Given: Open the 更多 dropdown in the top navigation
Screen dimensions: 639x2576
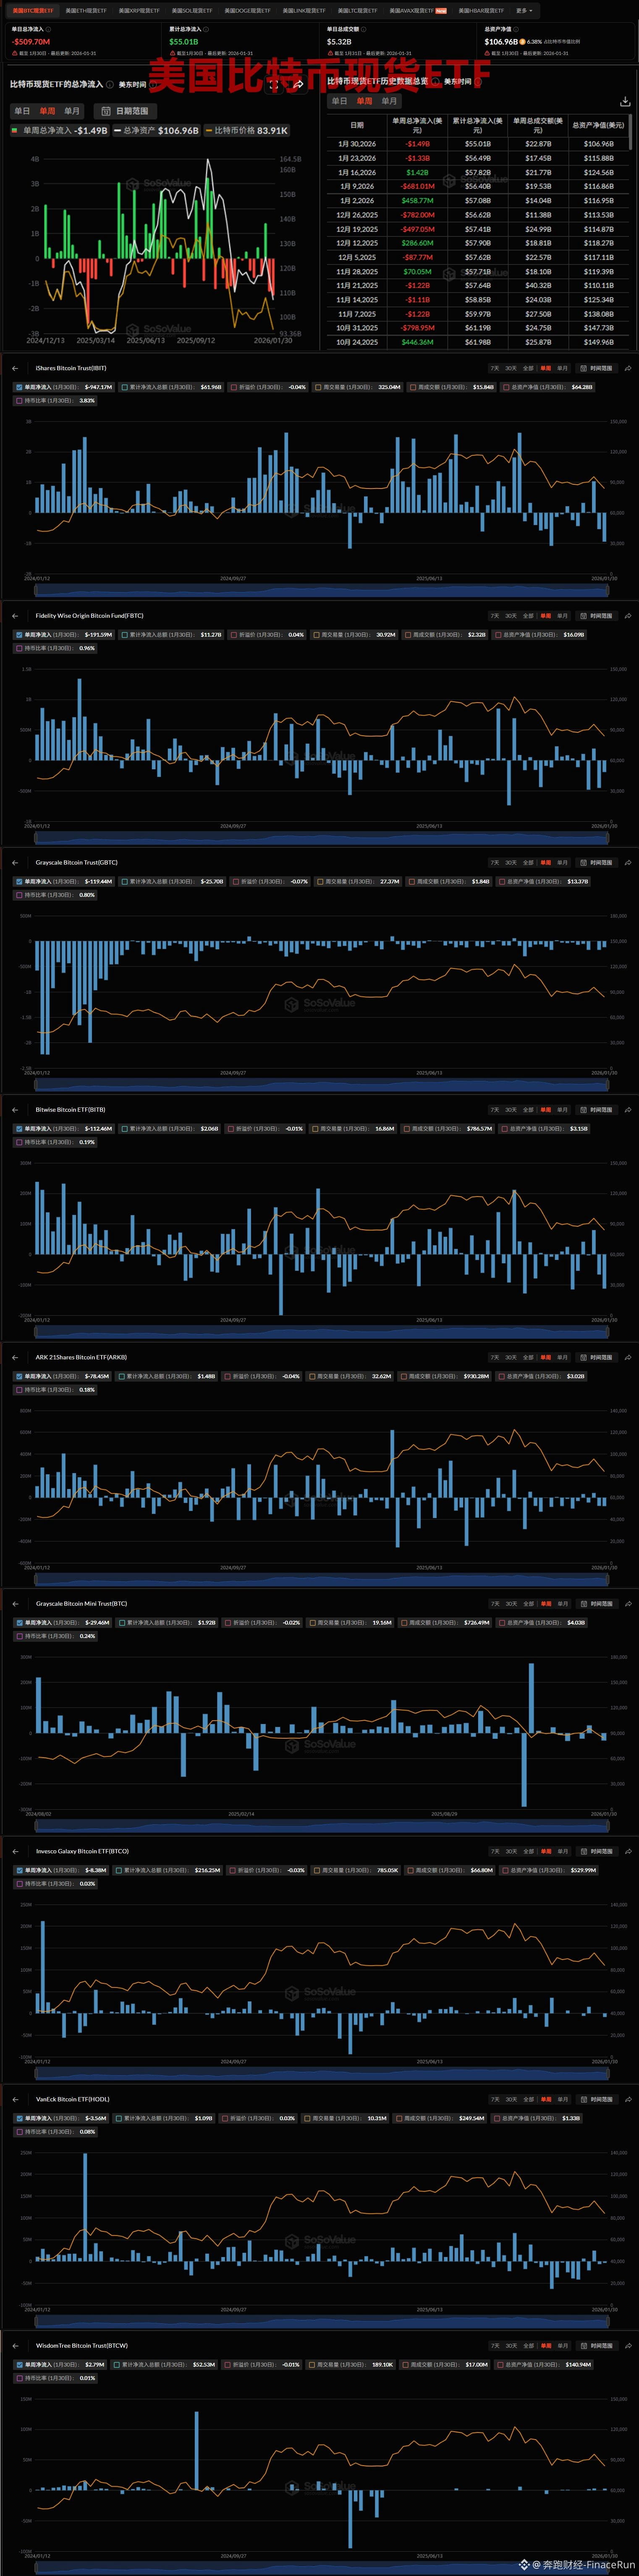Looking at the screenshot, I should (524, 10).
